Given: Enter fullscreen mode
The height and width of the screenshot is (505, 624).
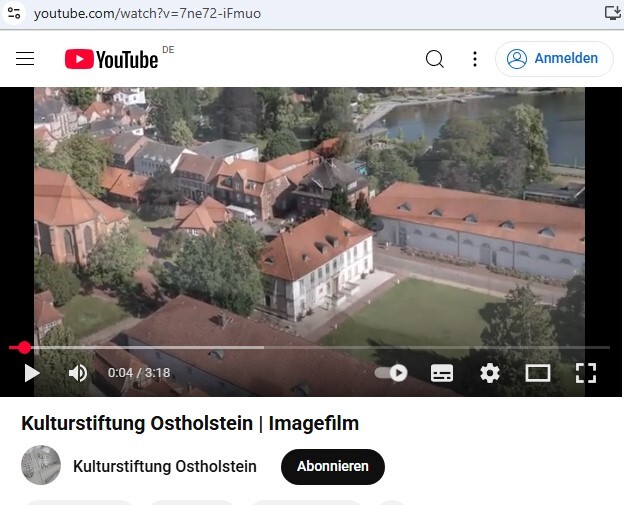Looking at the screenshot, I should coord(586,373).
